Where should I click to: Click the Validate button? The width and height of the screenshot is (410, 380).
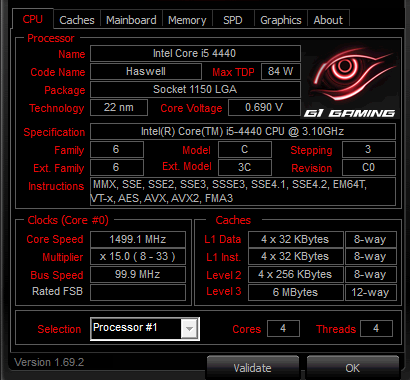252,368
